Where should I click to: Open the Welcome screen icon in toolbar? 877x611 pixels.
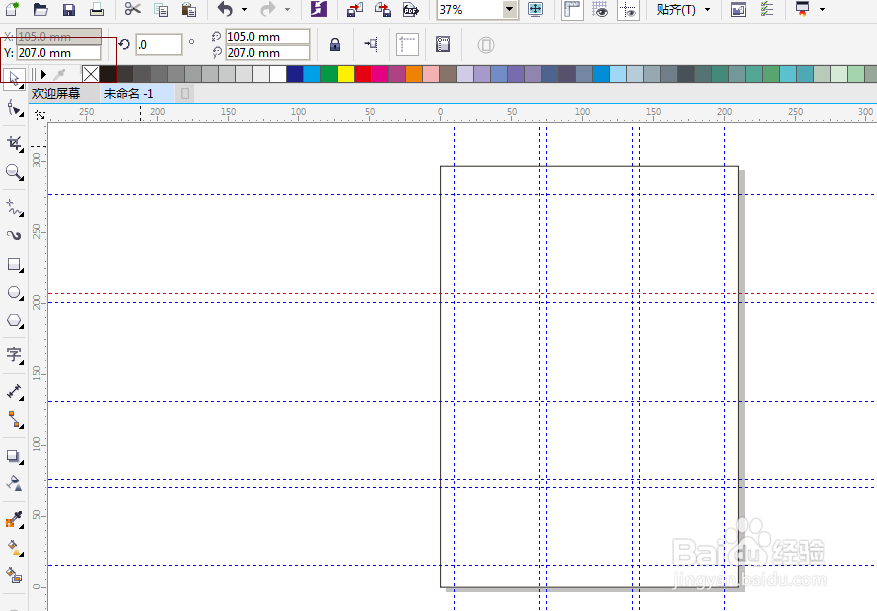coord(738,10)
